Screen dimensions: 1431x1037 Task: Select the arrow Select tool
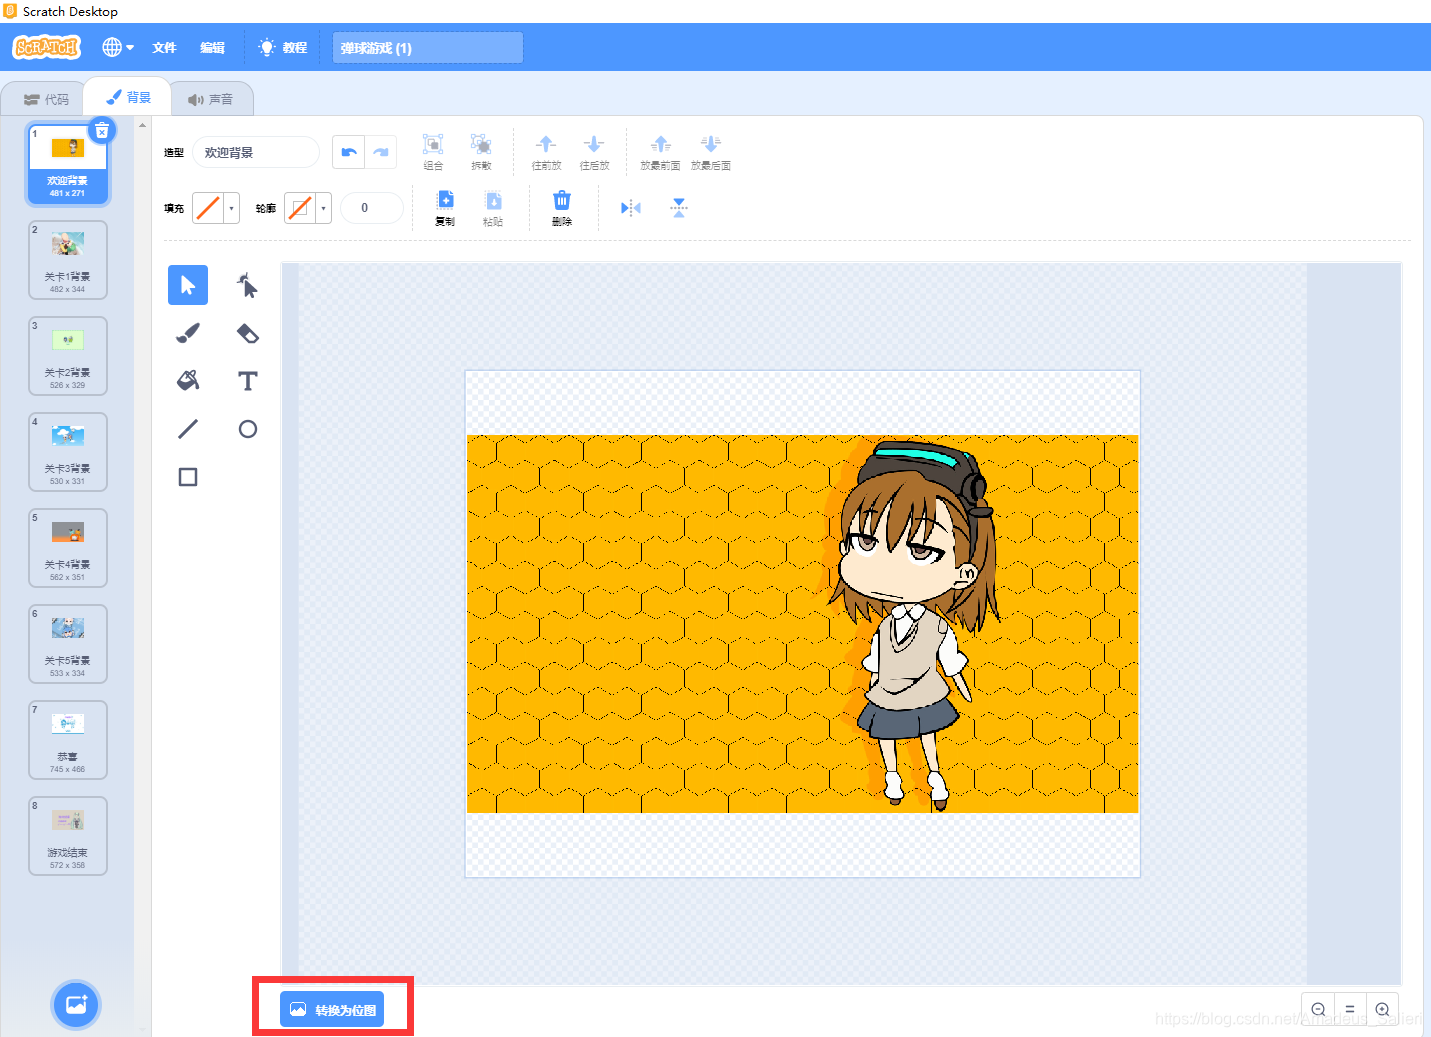(x=188, y=285)
